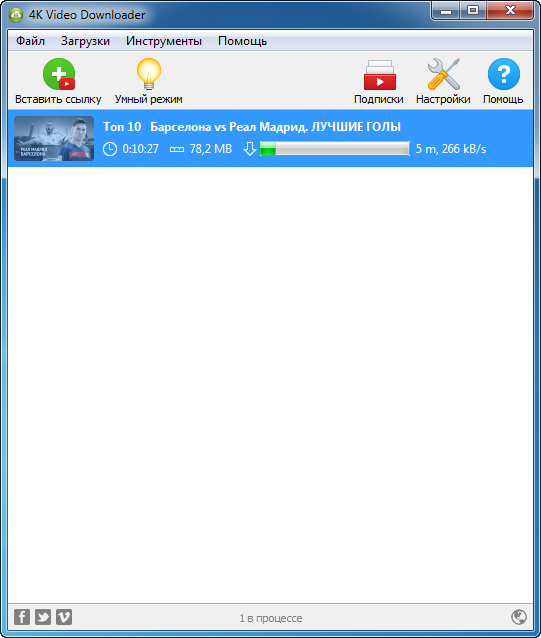Click the duration text 0:10:27

(x=141, y=149)
